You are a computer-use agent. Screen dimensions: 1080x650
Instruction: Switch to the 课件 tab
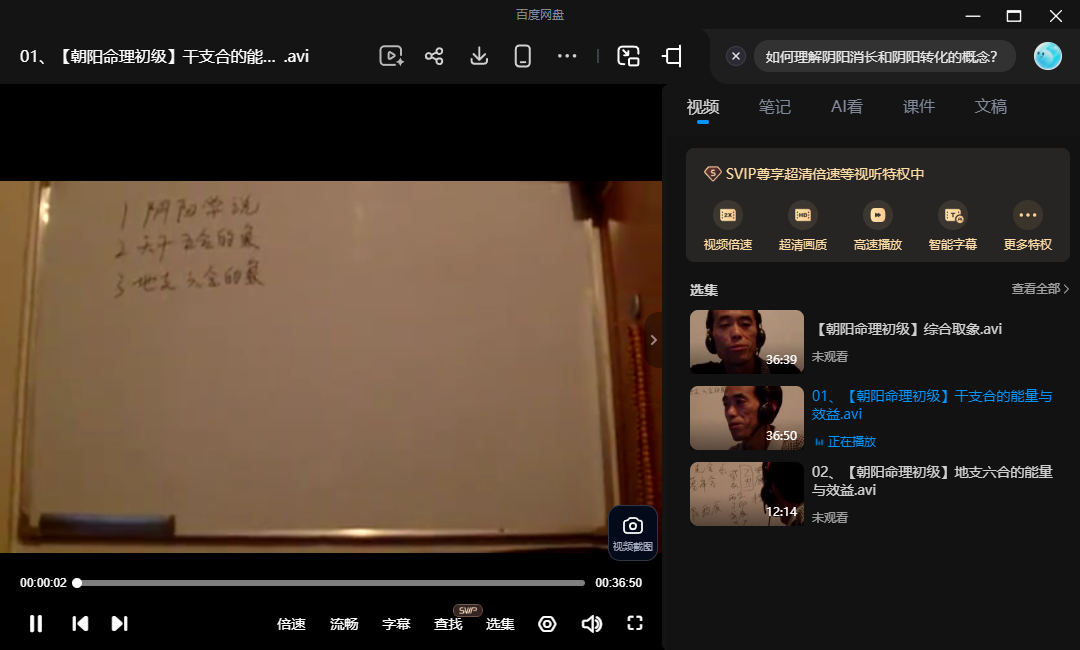919,107
